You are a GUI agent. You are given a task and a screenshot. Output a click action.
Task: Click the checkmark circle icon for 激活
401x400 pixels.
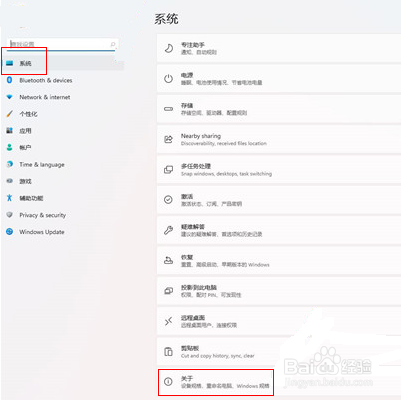168,200
